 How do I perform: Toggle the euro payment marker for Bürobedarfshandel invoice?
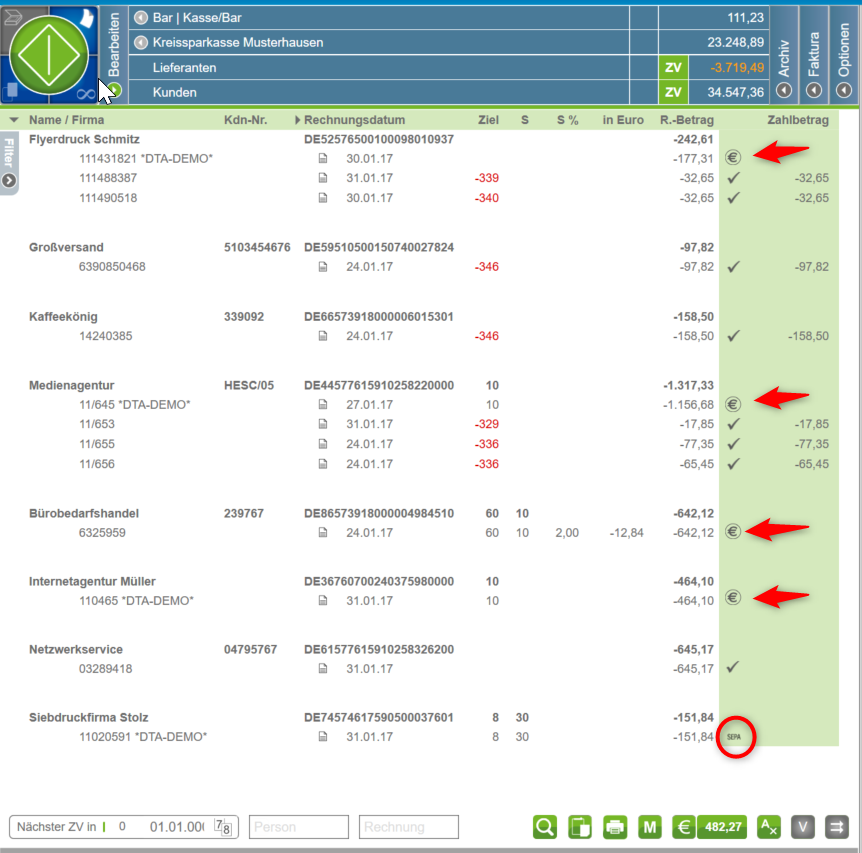(733, 532)
